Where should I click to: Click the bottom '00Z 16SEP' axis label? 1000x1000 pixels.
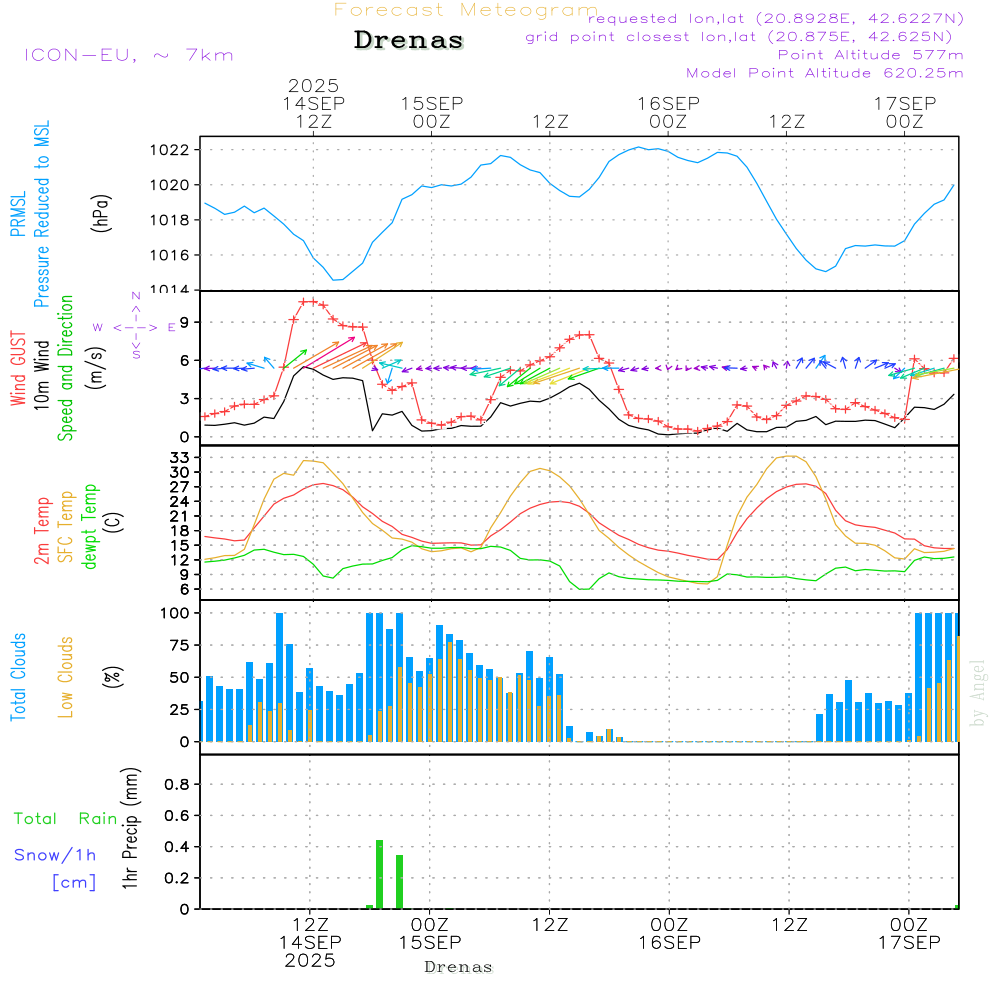[x=670, y=934]
